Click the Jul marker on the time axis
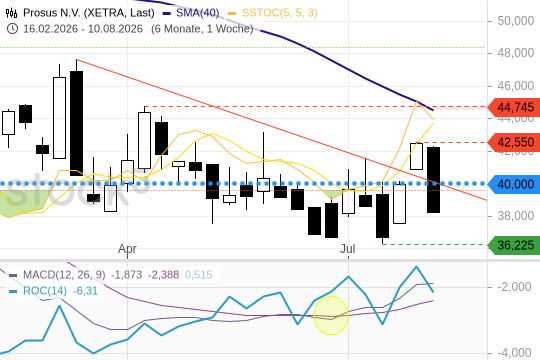The width and height of the screenshot is (540, 360). [x=348, y=249]
